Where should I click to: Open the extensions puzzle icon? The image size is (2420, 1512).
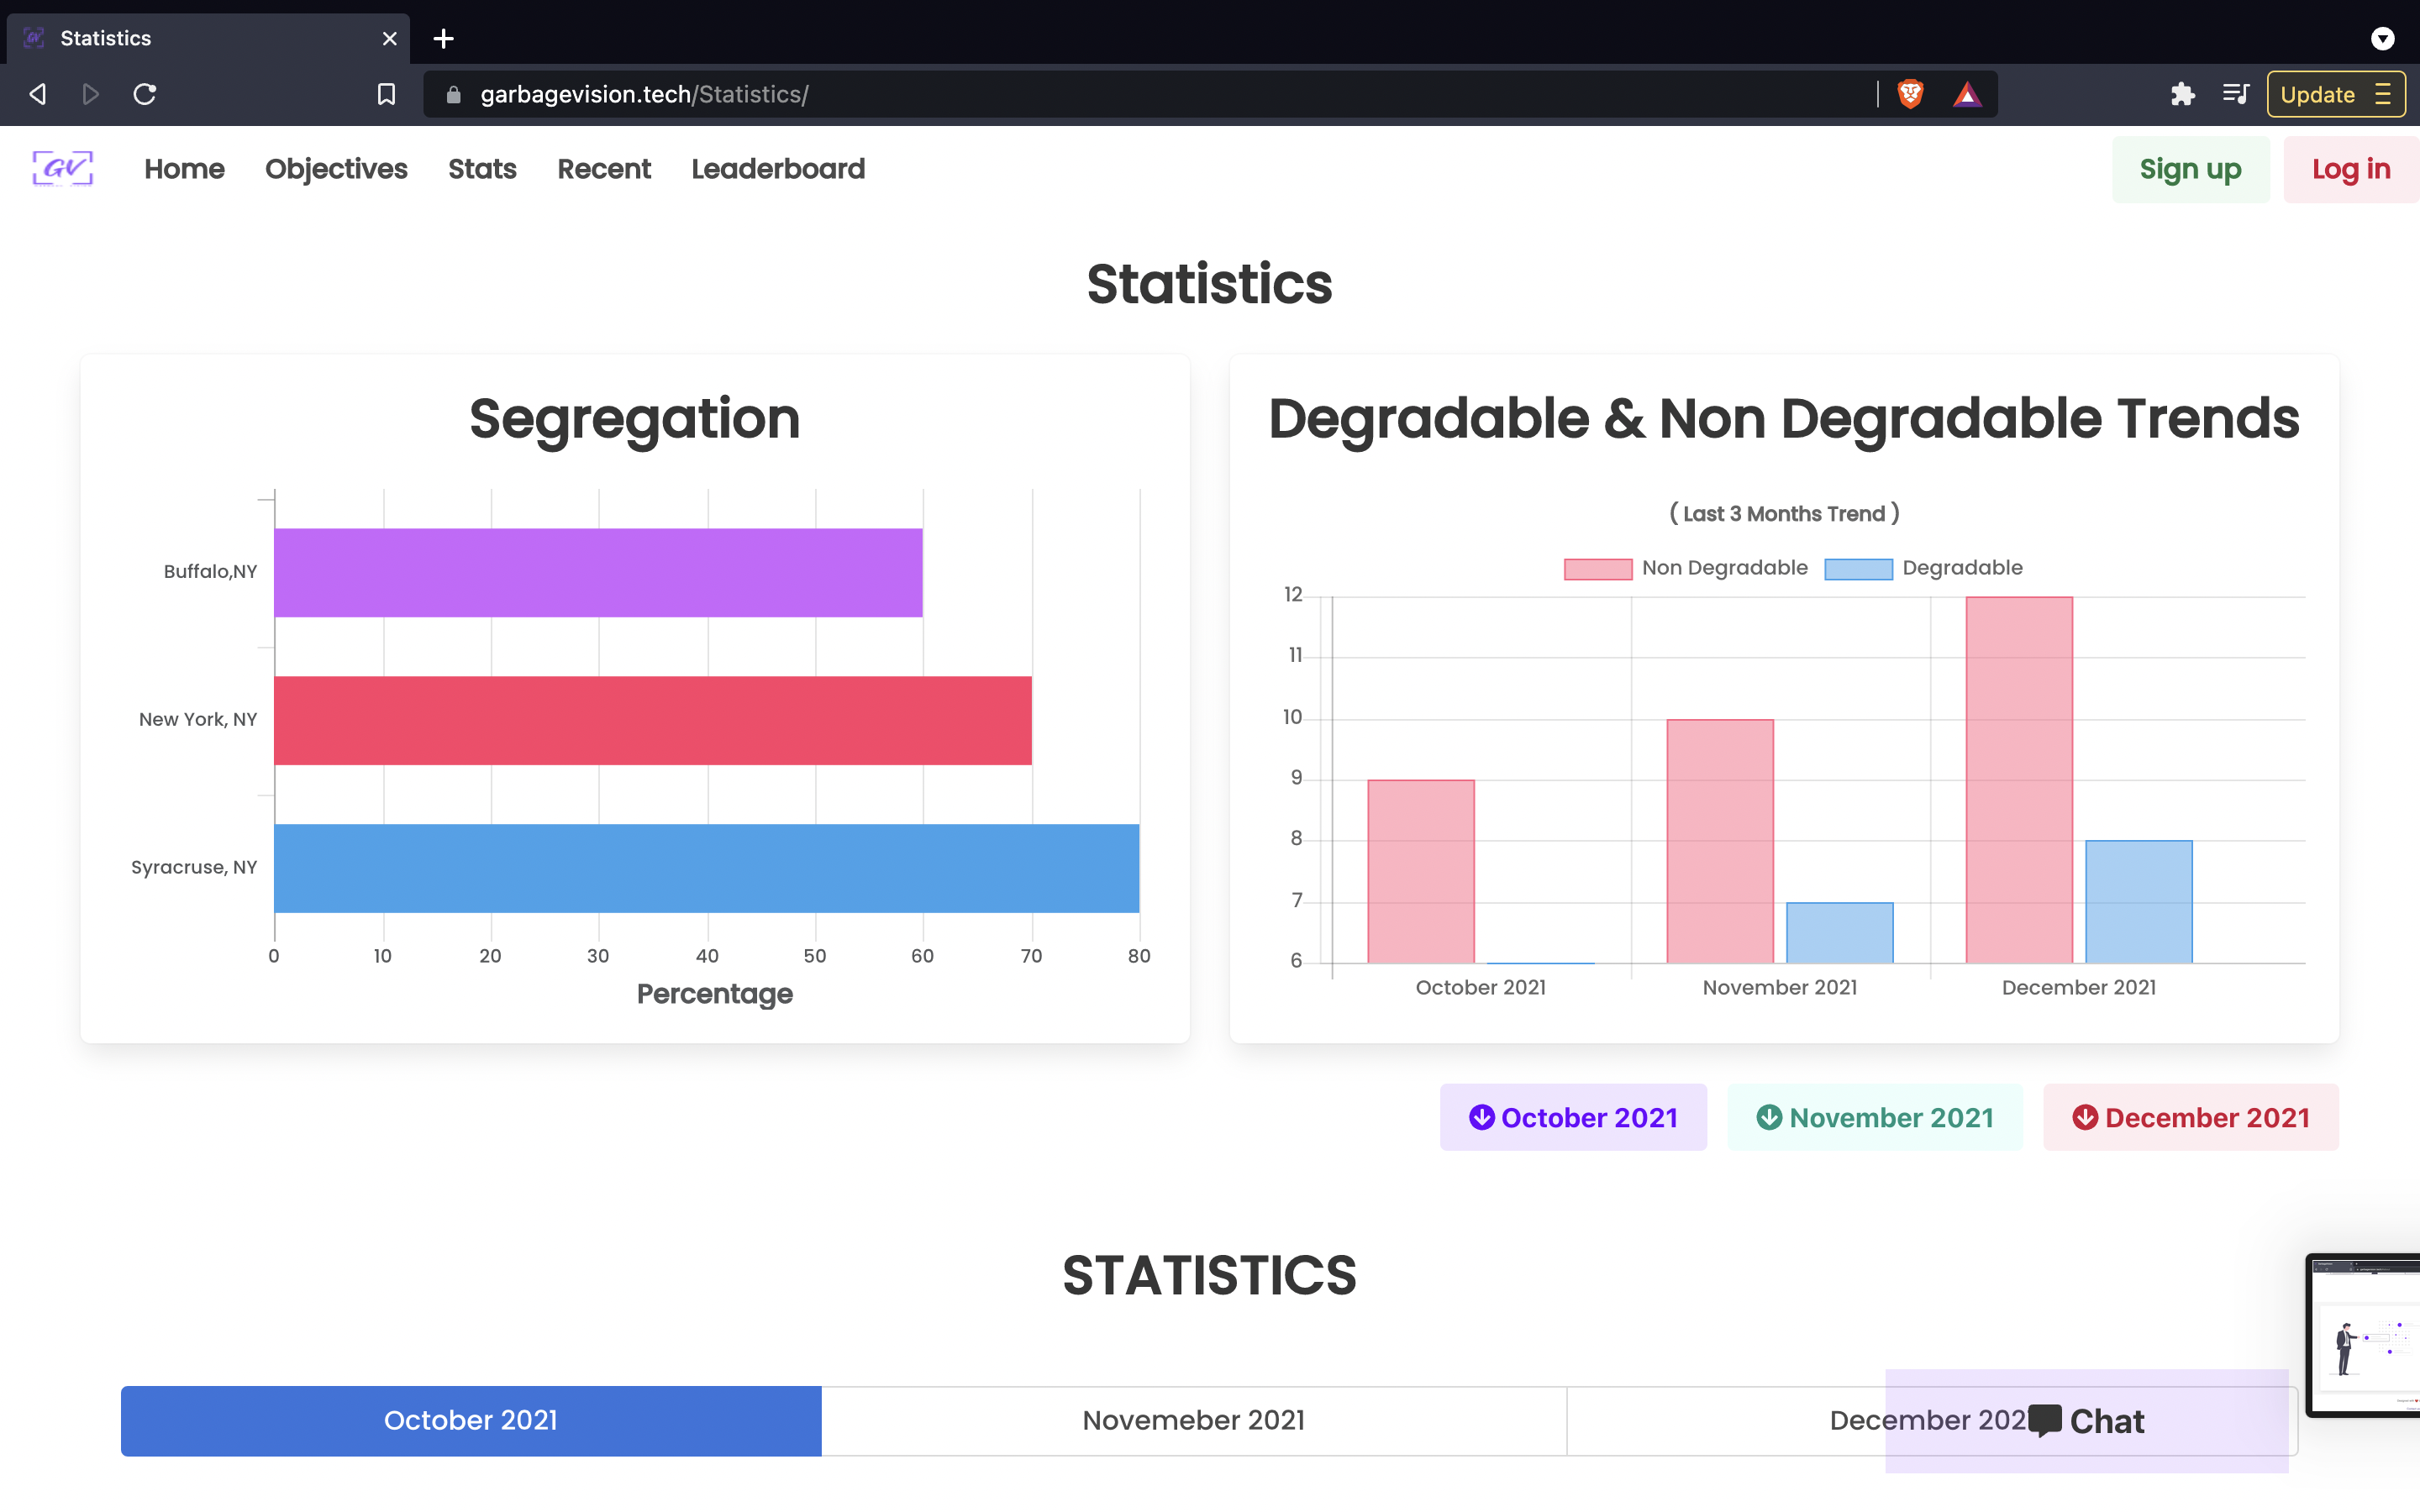point(2182,94)
